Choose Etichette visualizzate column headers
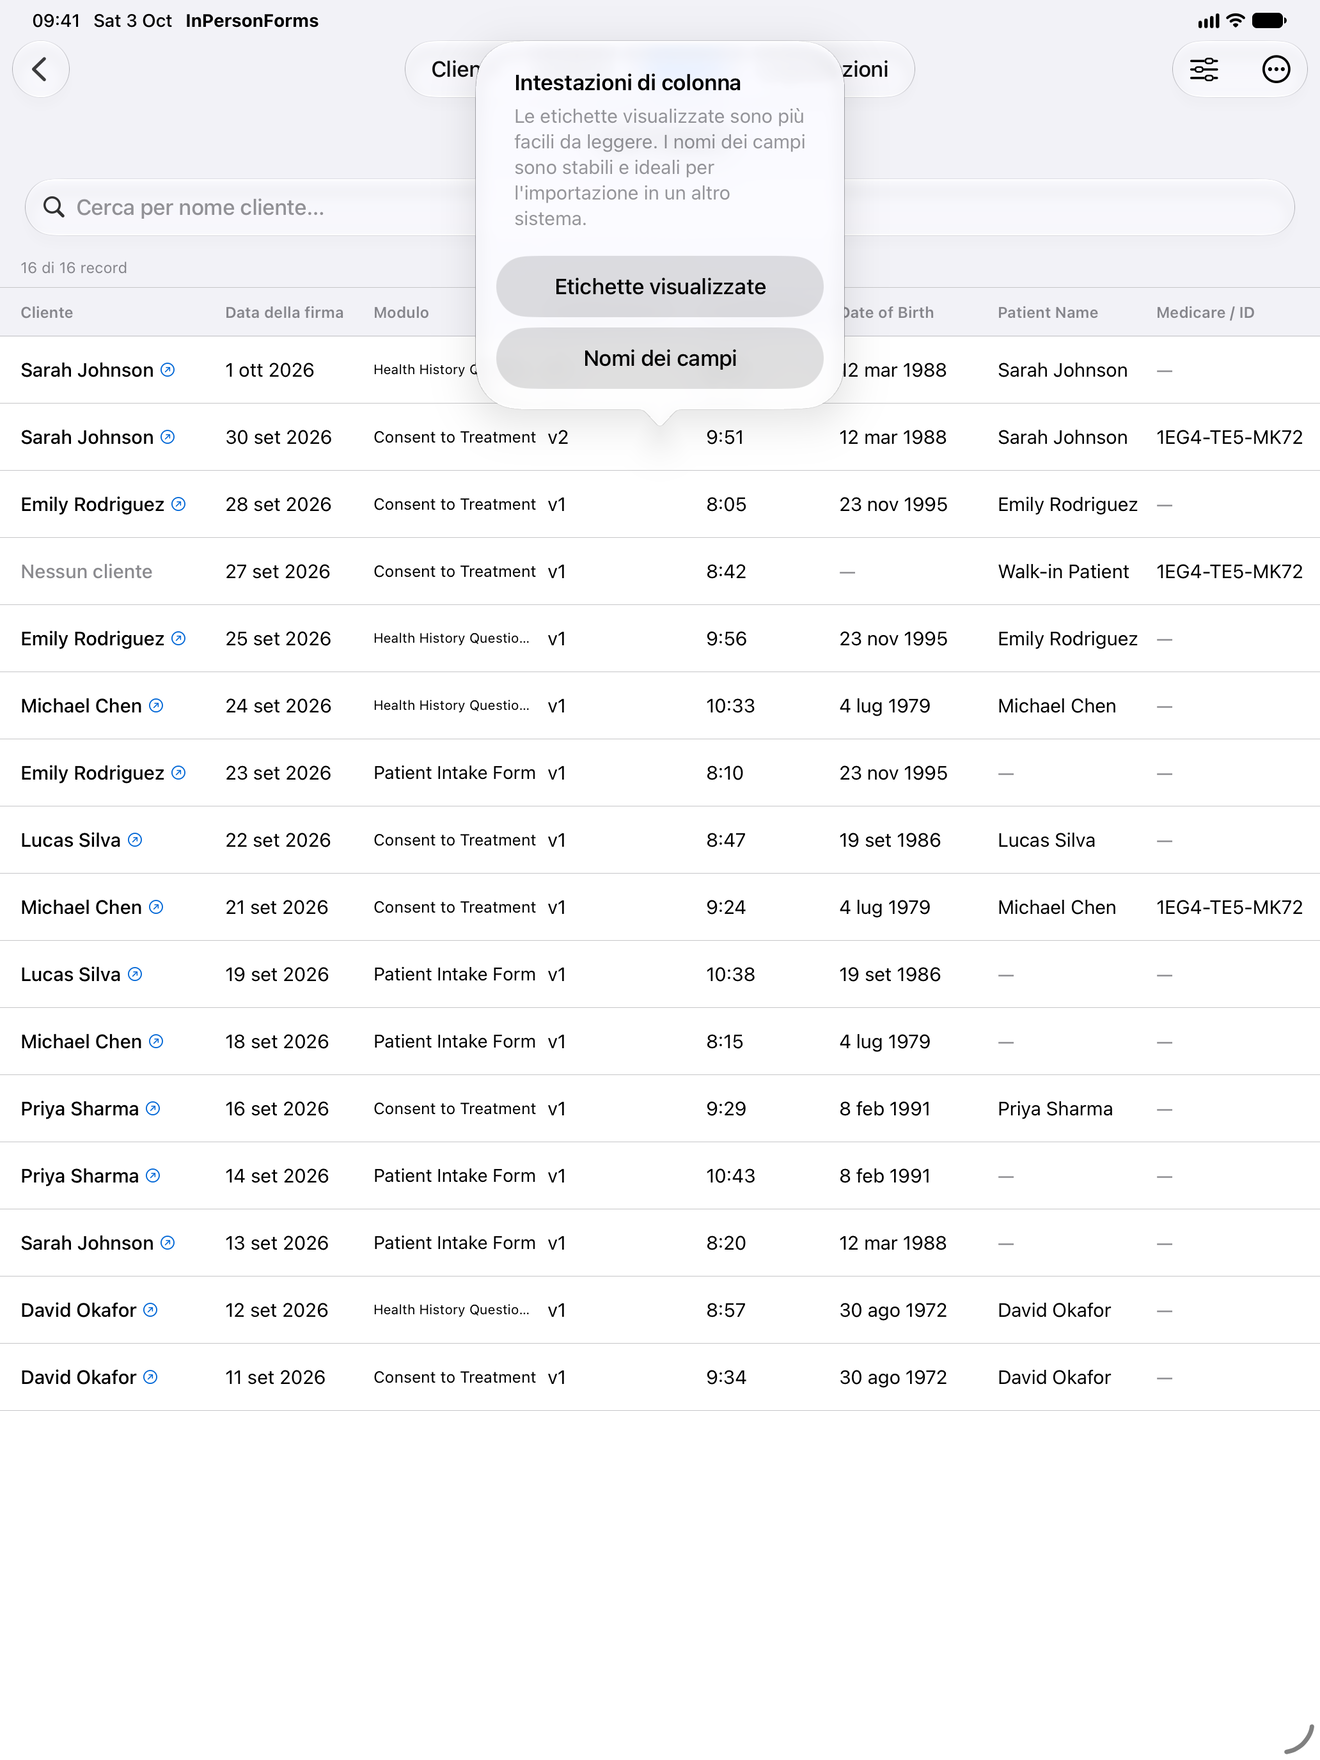The image size is (1320, 1760). point(660,287)
